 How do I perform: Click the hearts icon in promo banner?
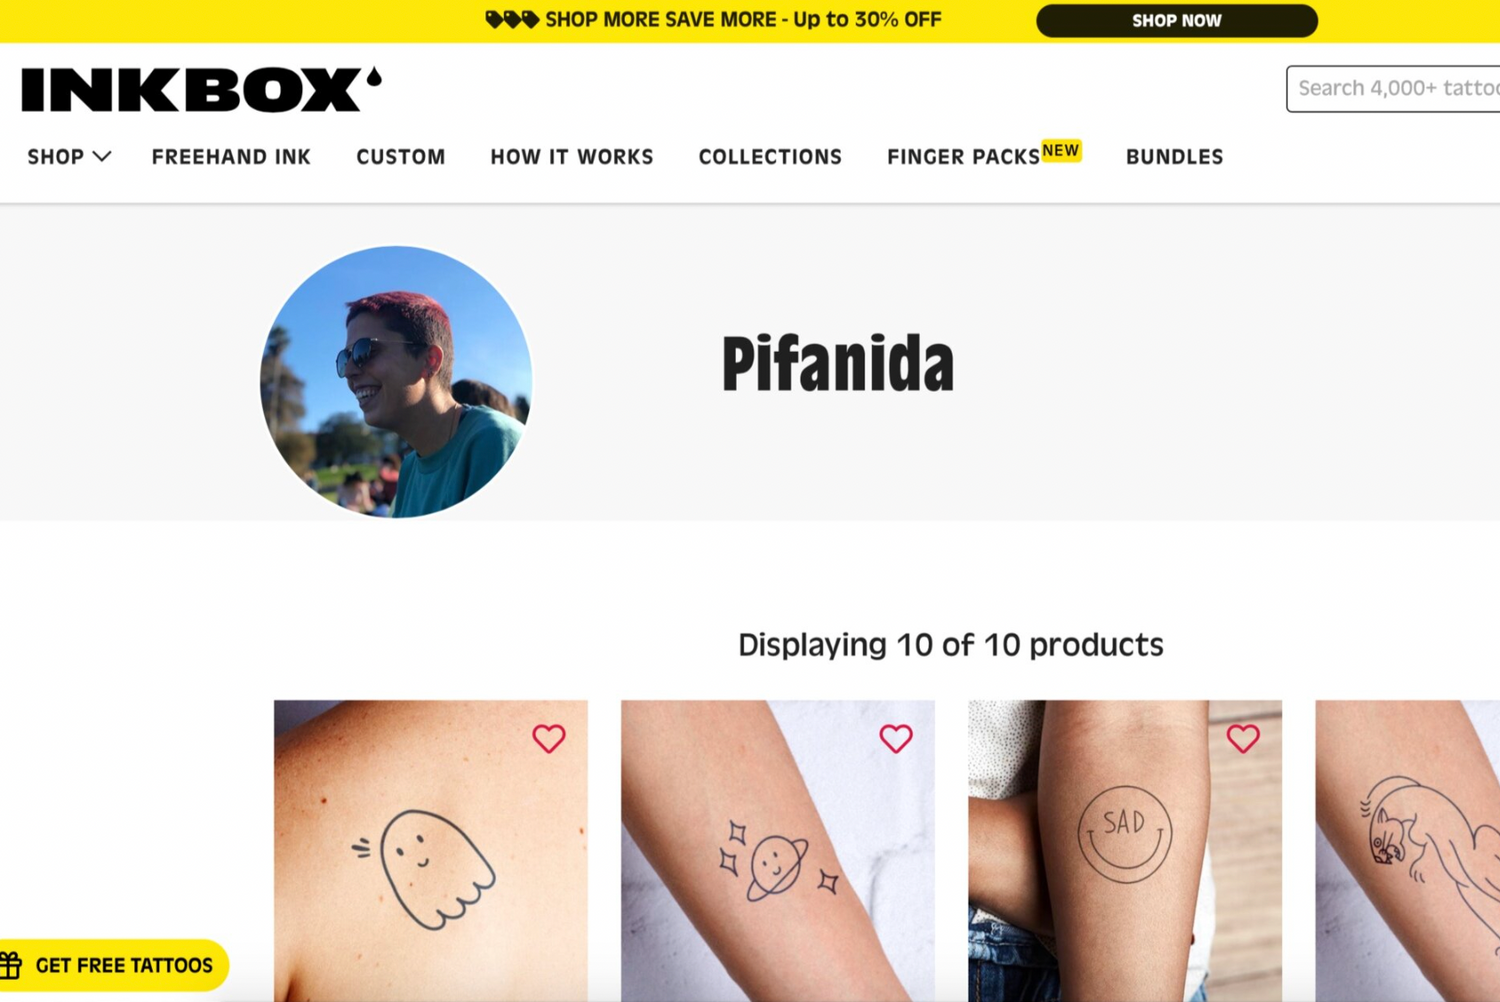pos(512,19)
